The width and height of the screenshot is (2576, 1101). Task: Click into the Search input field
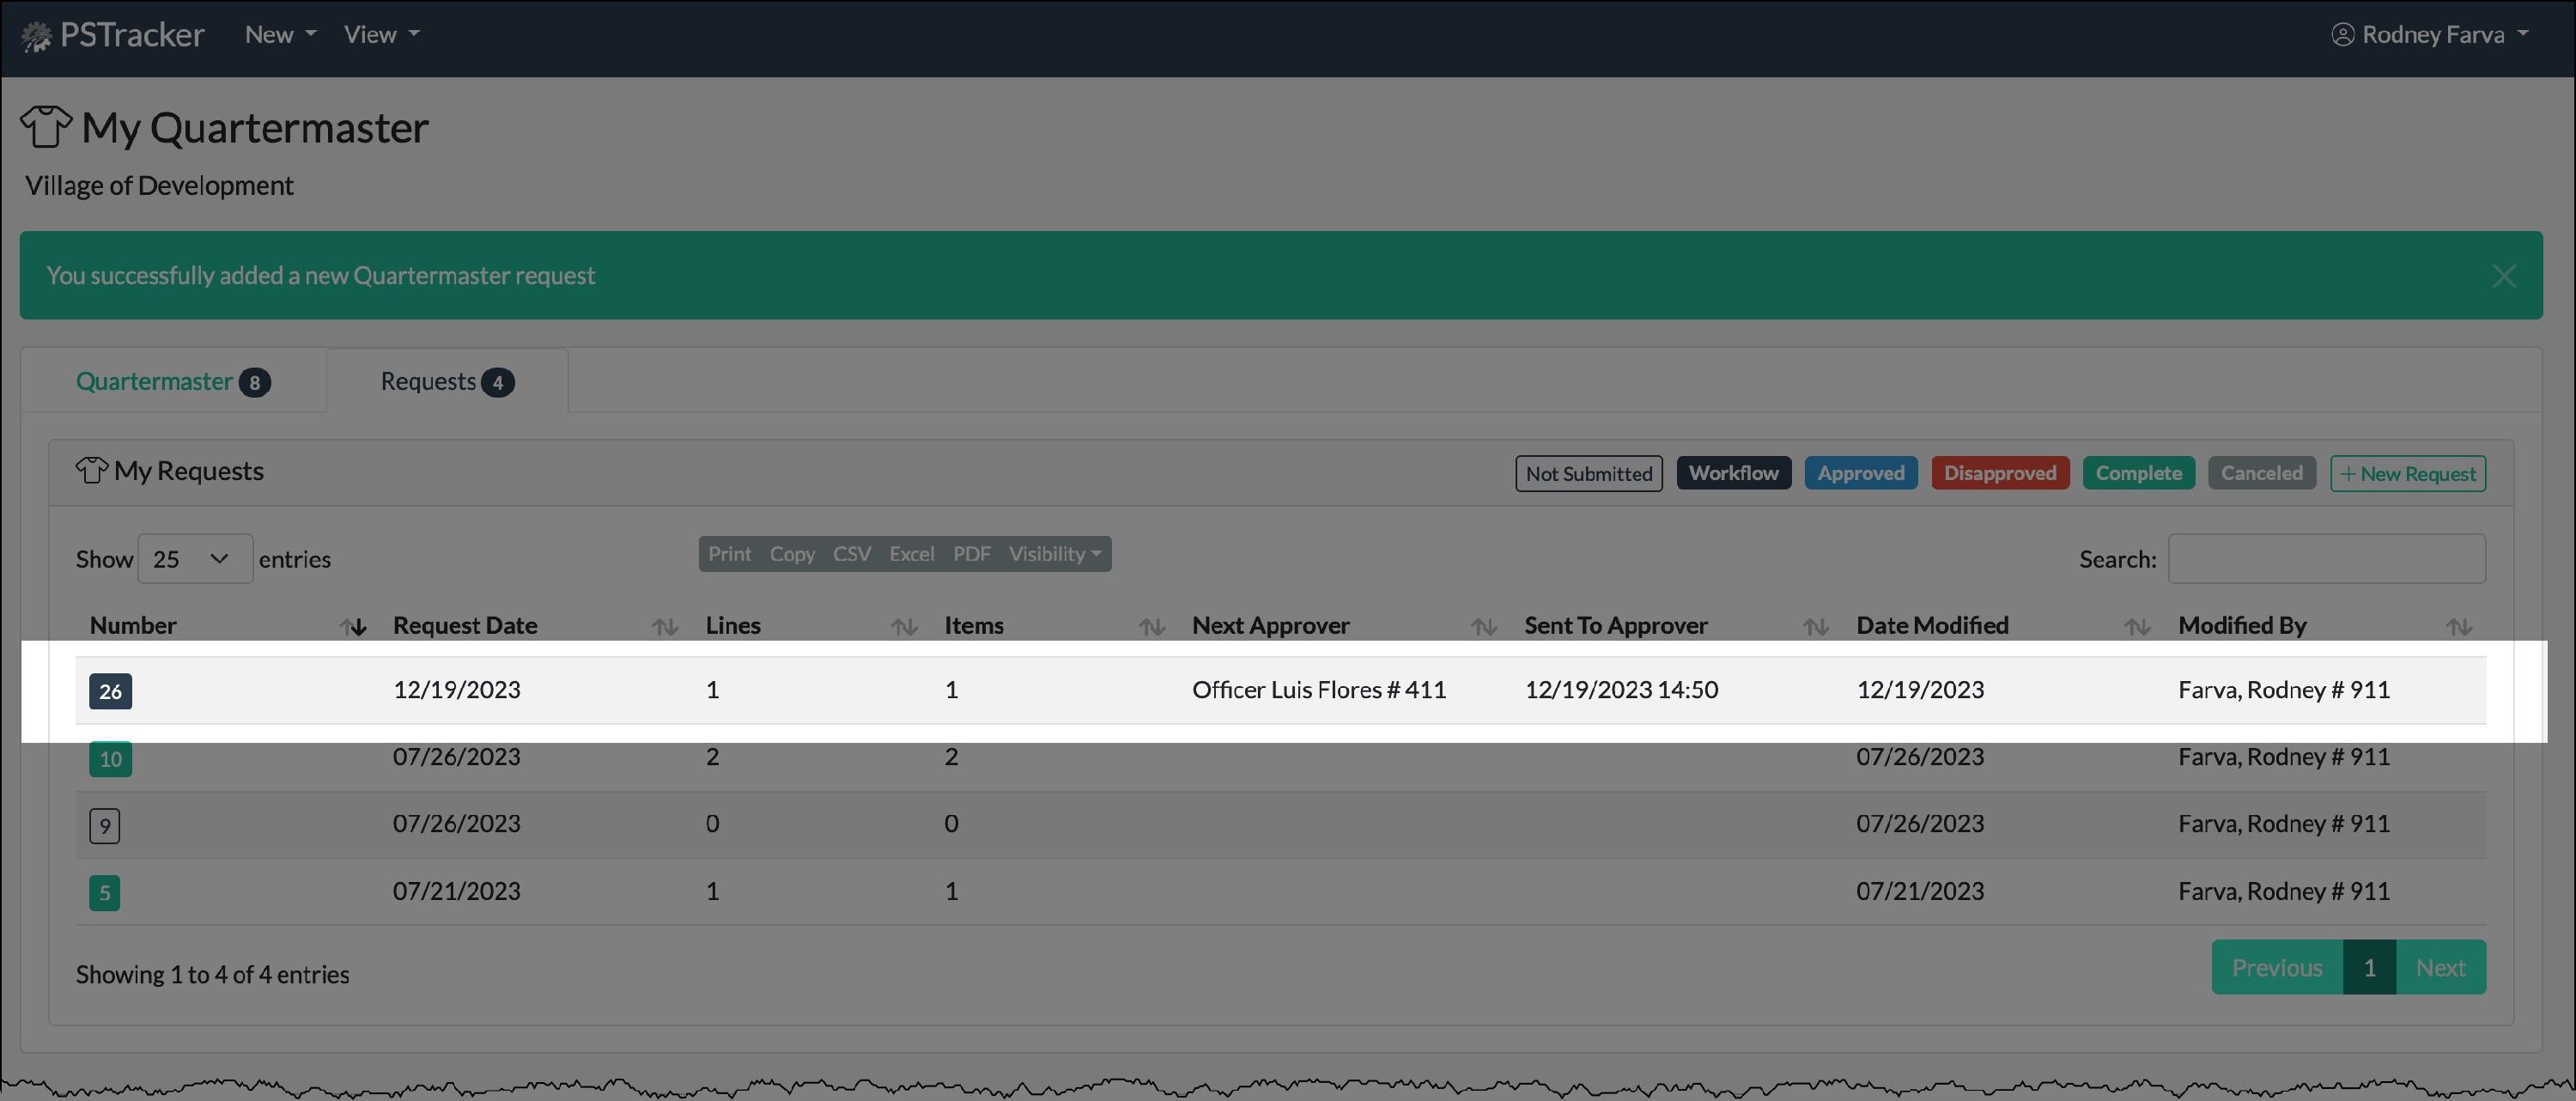click(x=2326, y=559)
